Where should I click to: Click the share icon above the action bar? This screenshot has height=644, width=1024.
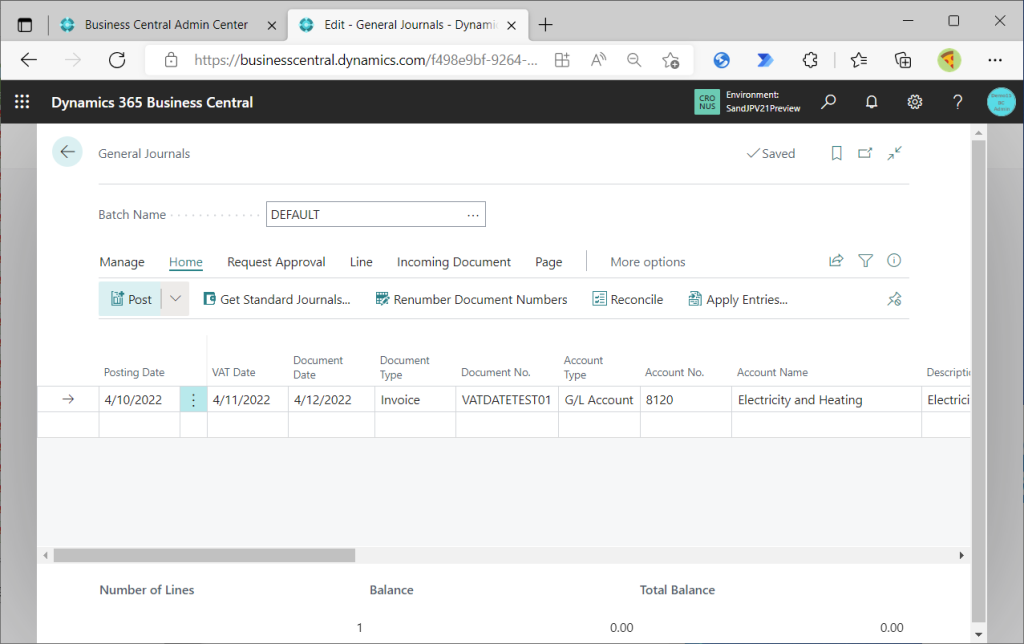tap(836, 261)
